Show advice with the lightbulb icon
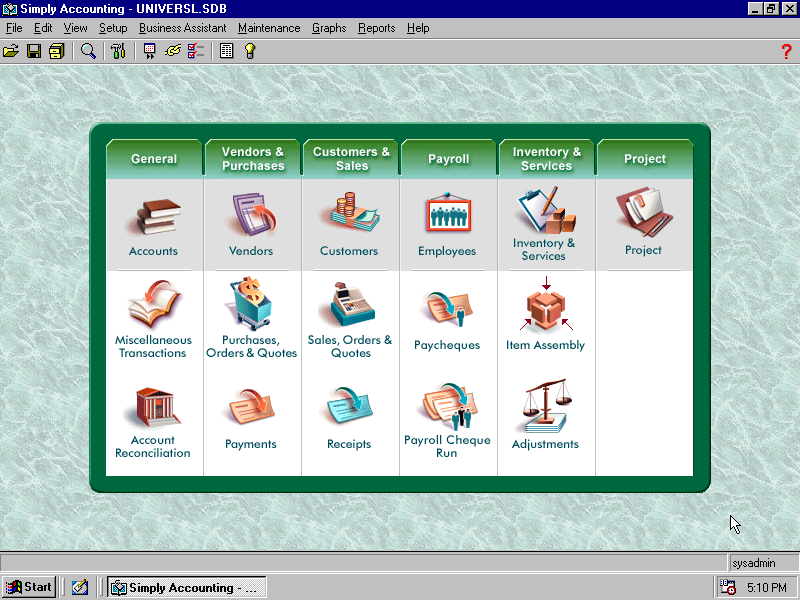Image resolution: width=800 pixels, height=600 pixels. (x=249, y=51)
